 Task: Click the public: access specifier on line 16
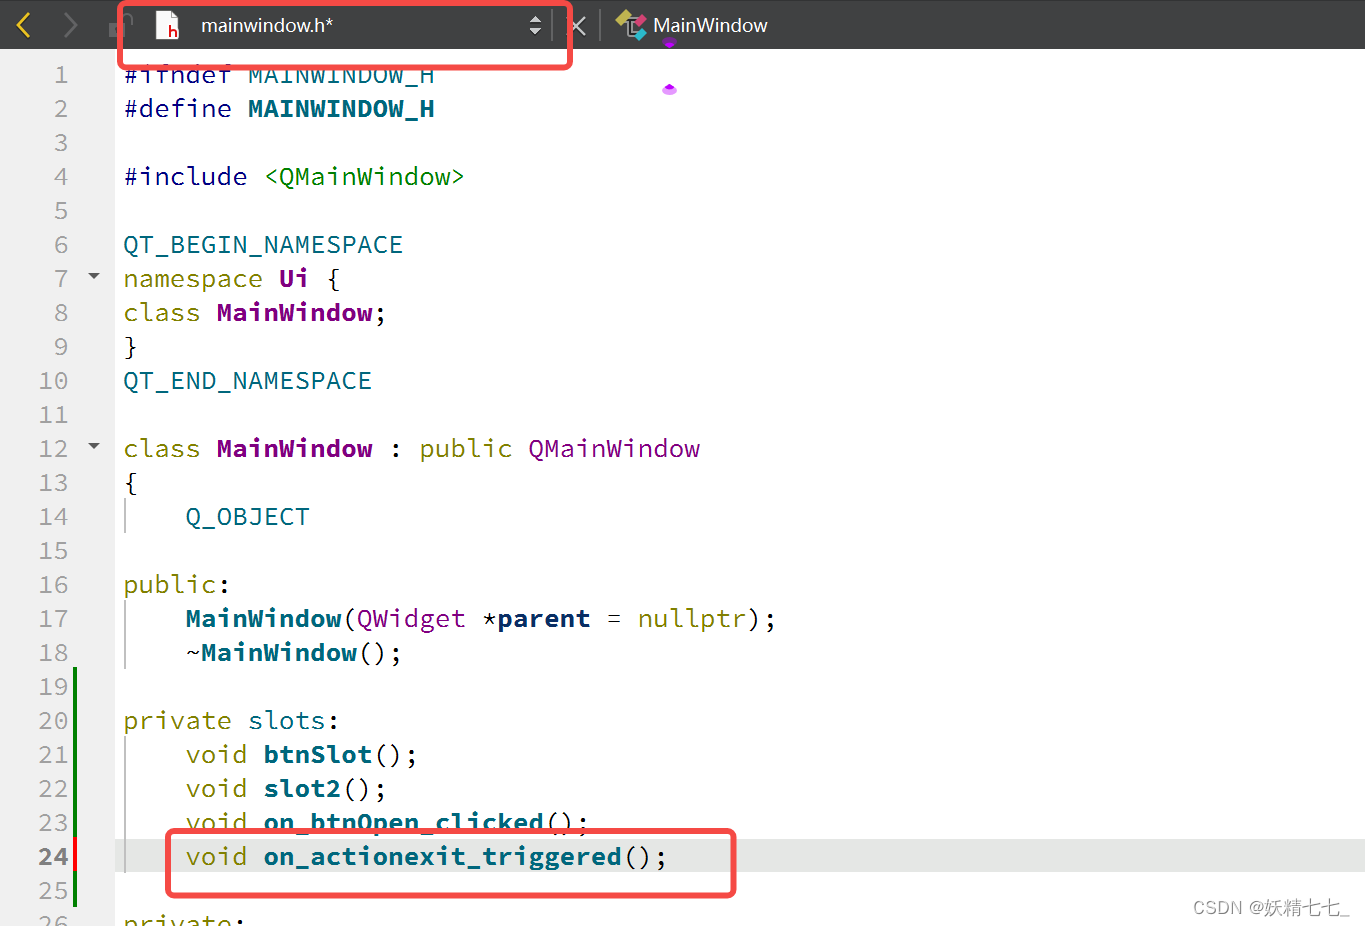coord(177,585)
